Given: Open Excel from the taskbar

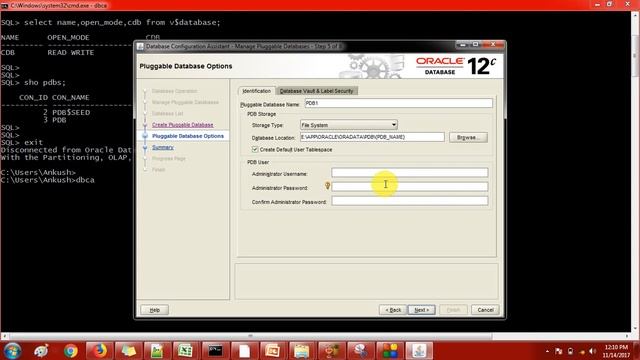Looking at the screenshot, I should (x=186, y=351).
